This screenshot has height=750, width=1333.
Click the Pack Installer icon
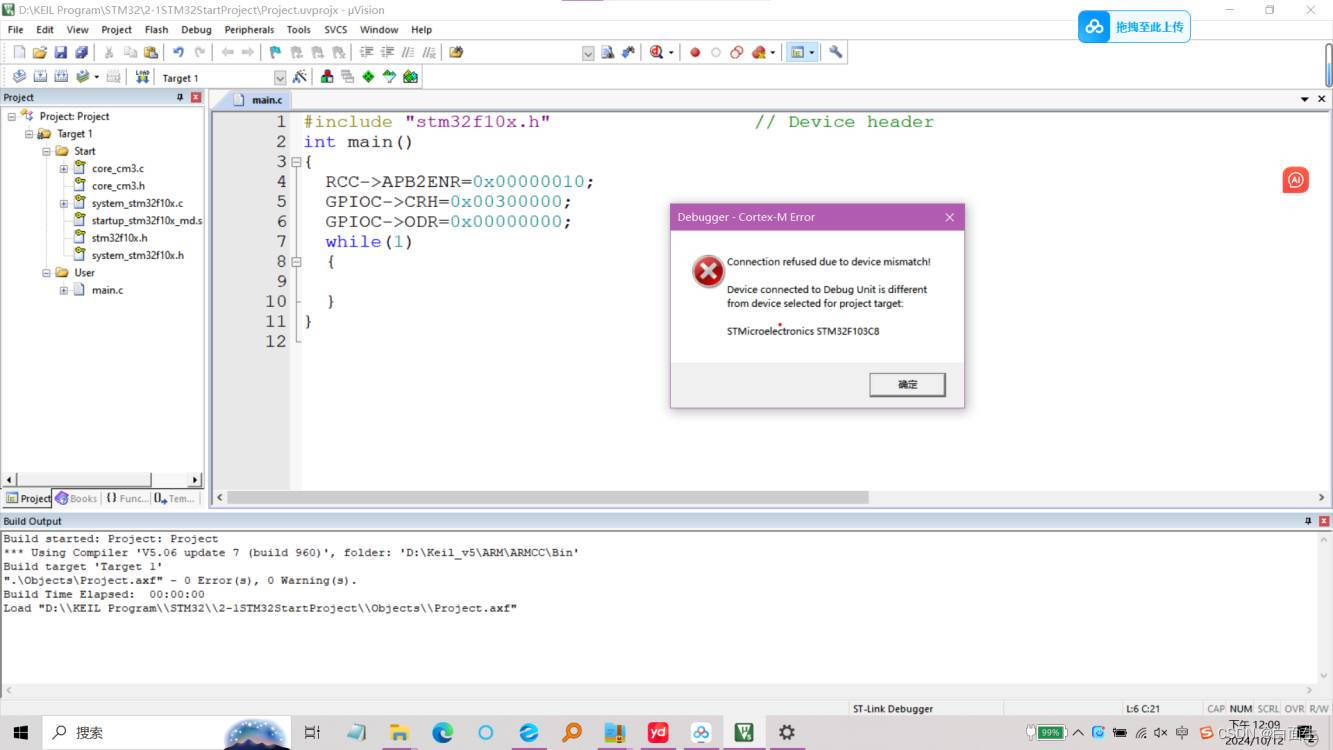(410, 77)
